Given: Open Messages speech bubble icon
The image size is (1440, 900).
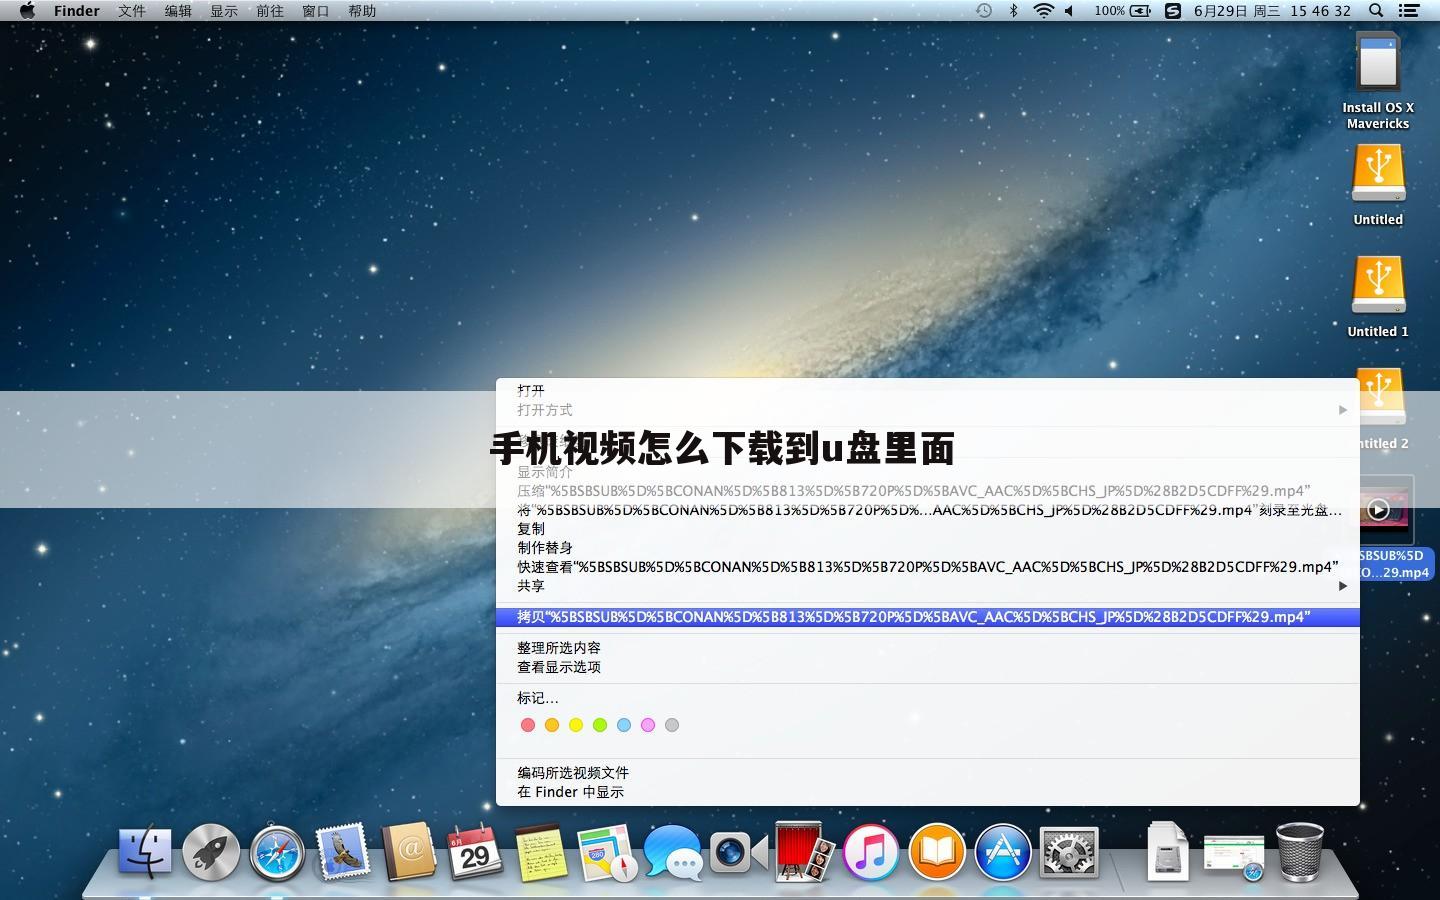Looking at the screenshot, I should pyautogui.click(x=673, y=852).
